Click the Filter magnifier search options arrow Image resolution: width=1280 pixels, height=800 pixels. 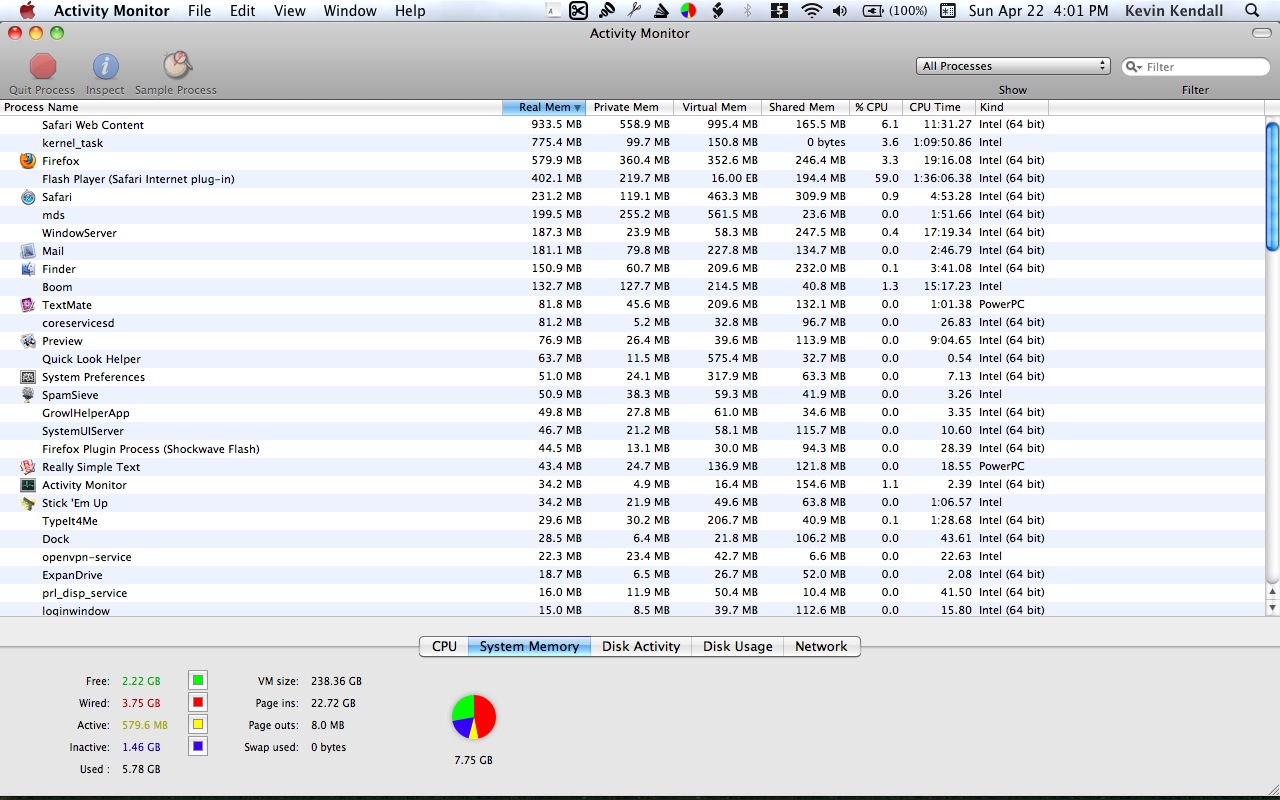[x=1134, y=67]
